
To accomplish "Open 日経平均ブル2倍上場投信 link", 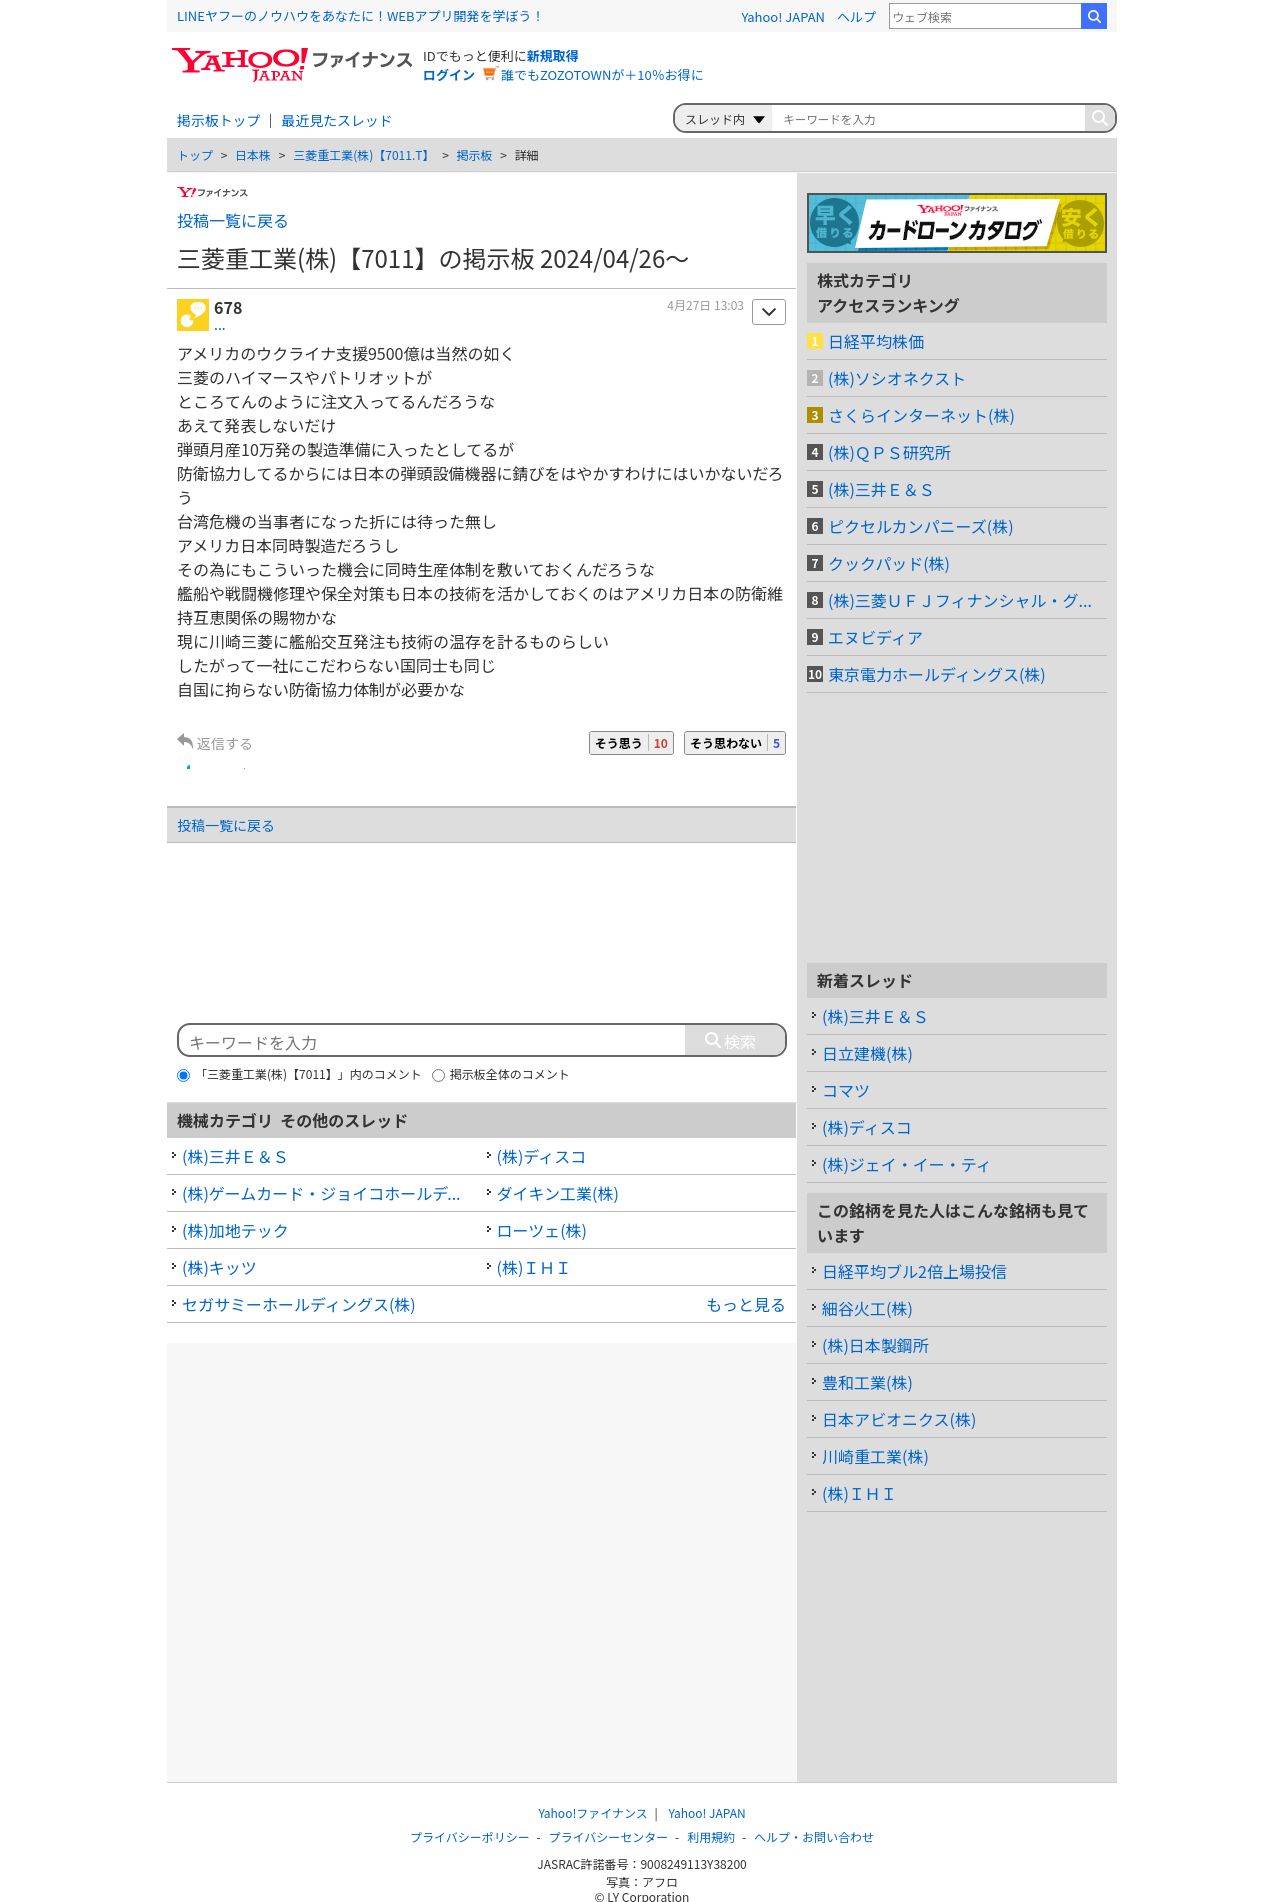I will coord(914,1272).
